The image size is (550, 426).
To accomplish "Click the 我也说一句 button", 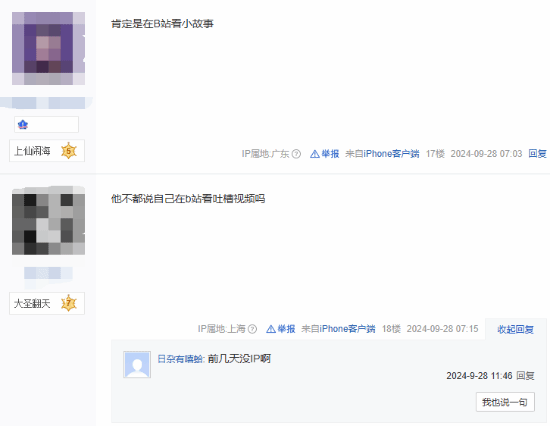I will (505, 402).
